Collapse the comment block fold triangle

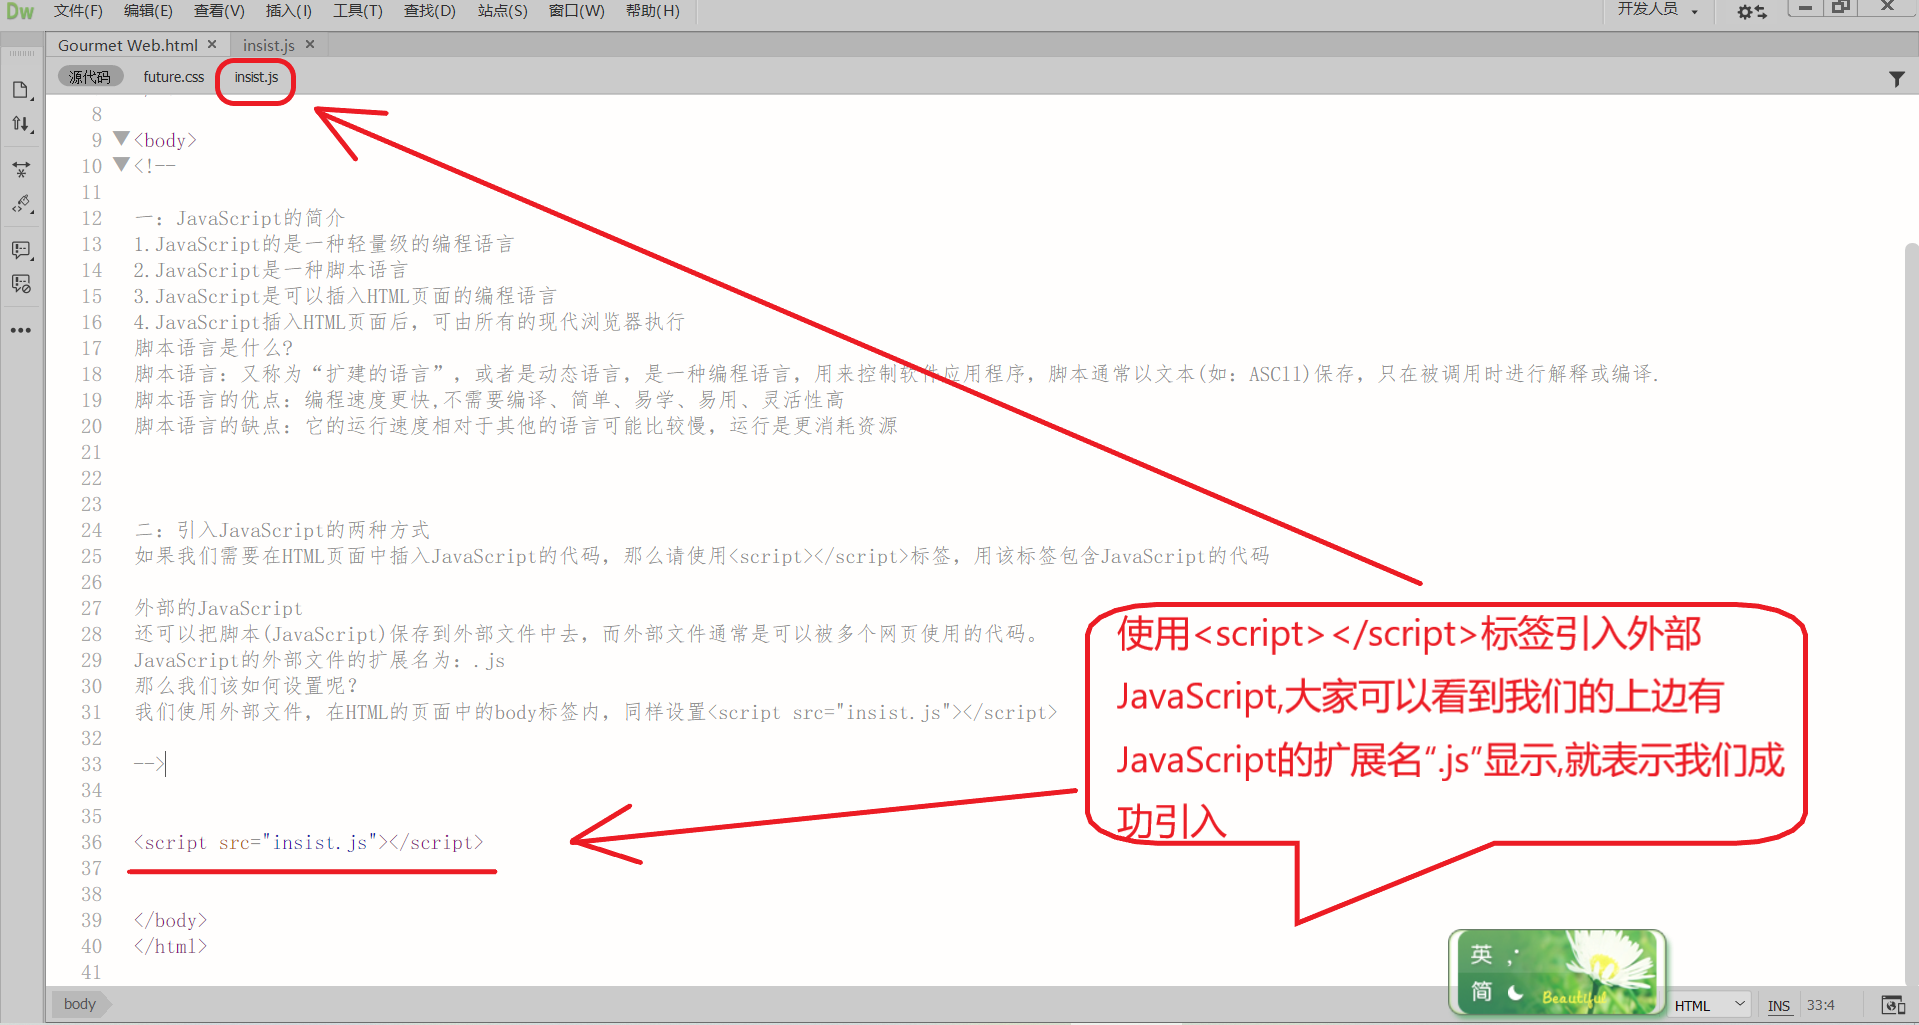click(121, 164)
